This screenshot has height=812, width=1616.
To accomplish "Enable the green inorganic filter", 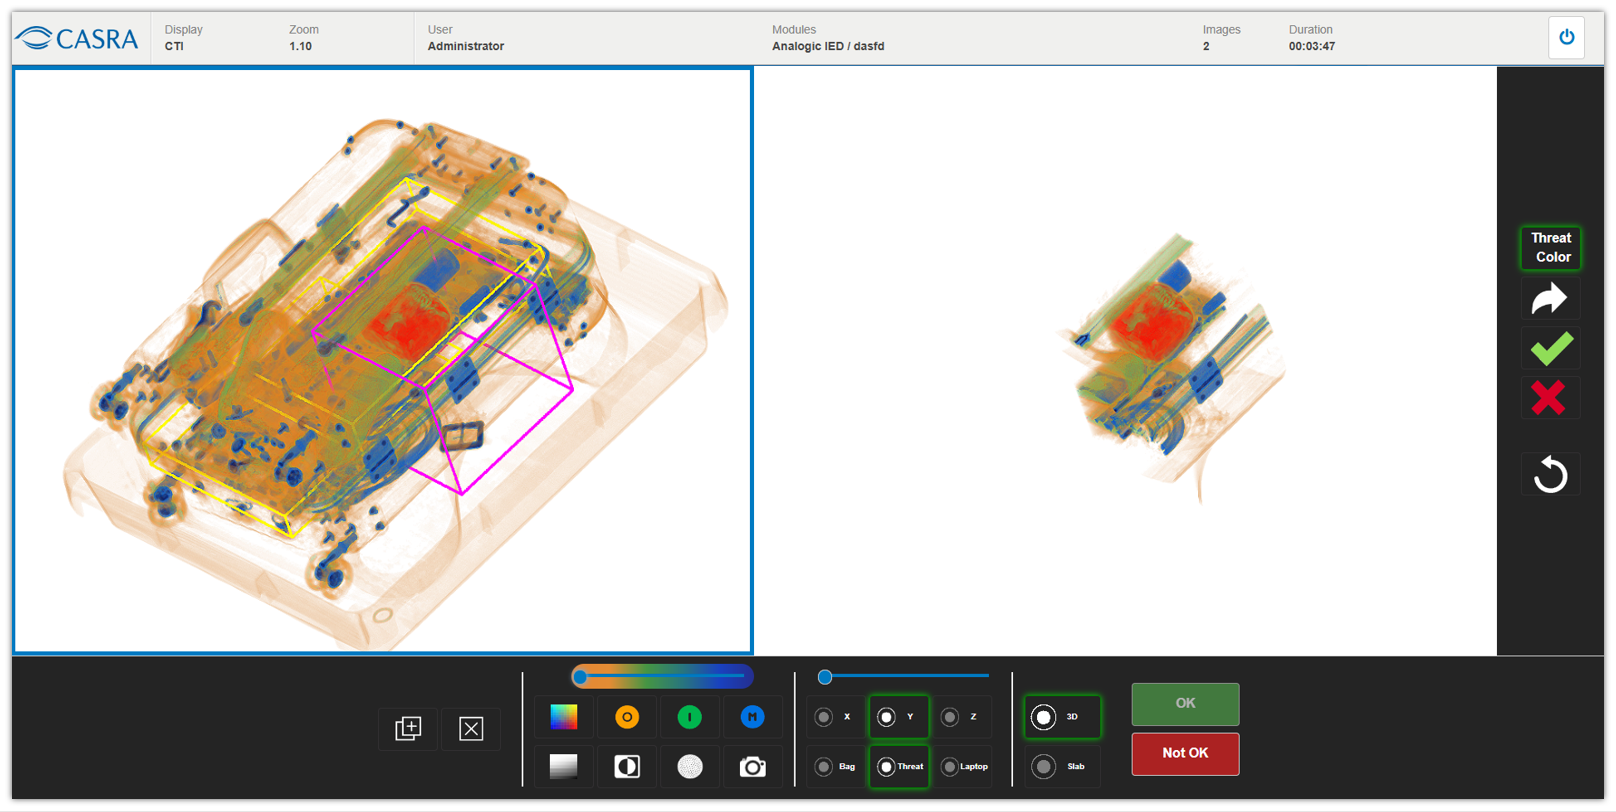I will point(690,717).
